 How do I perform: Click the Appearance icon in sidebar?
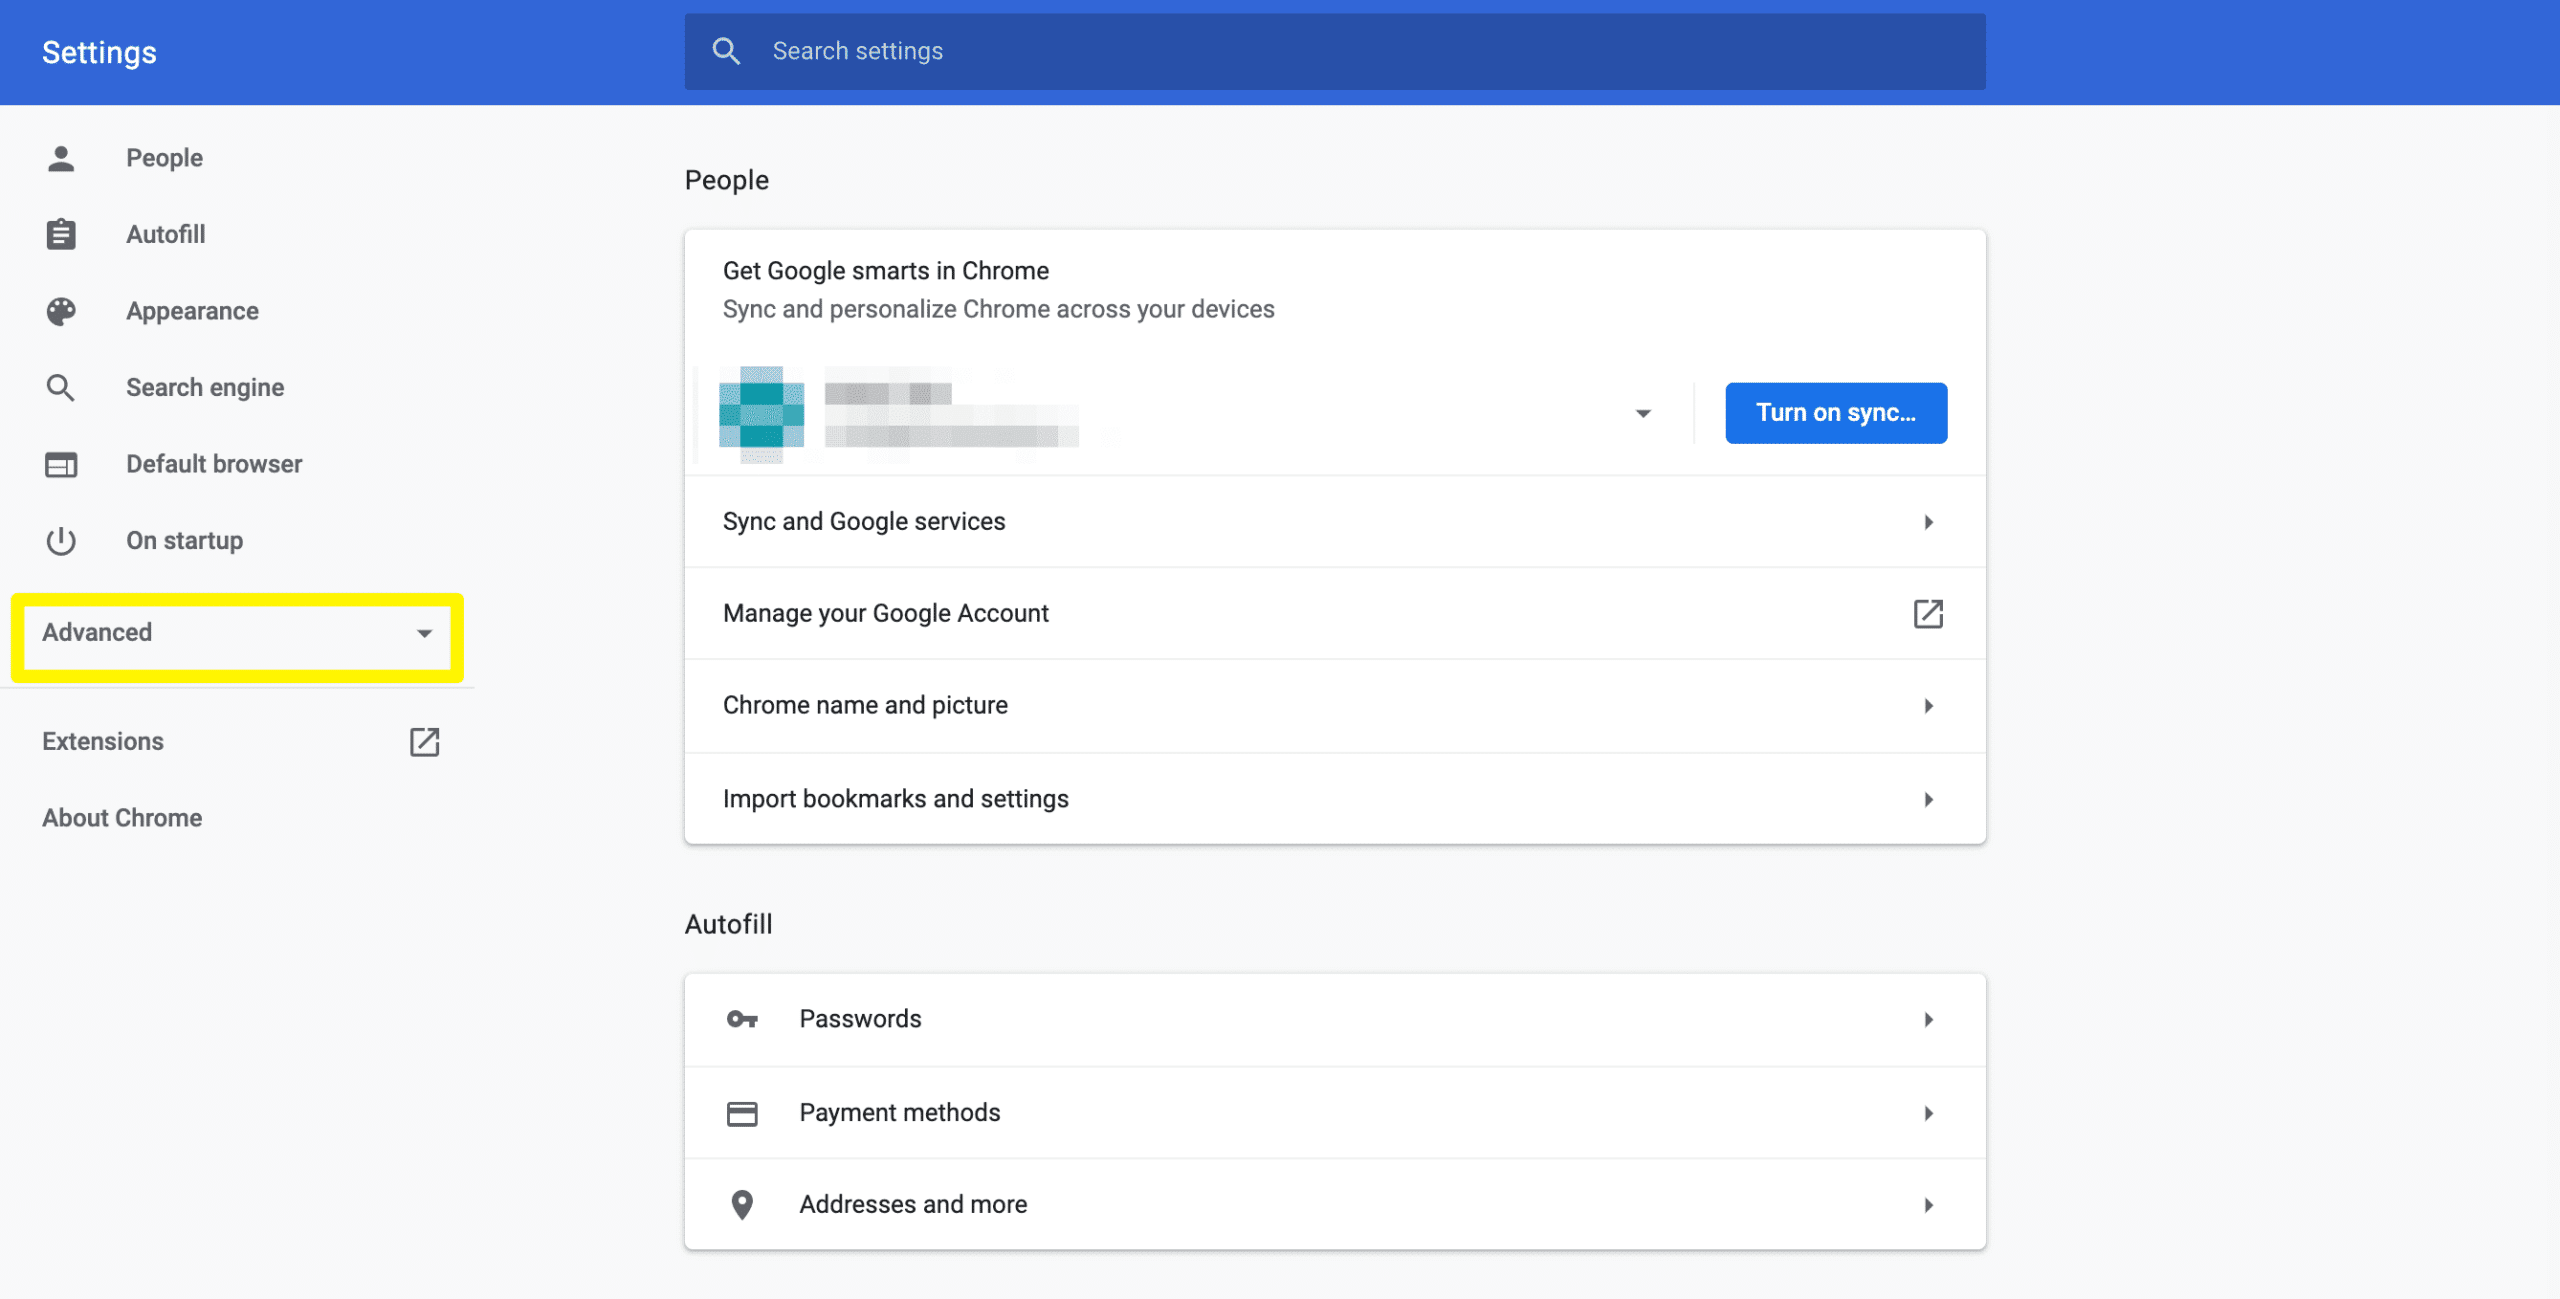pos(60,310)
